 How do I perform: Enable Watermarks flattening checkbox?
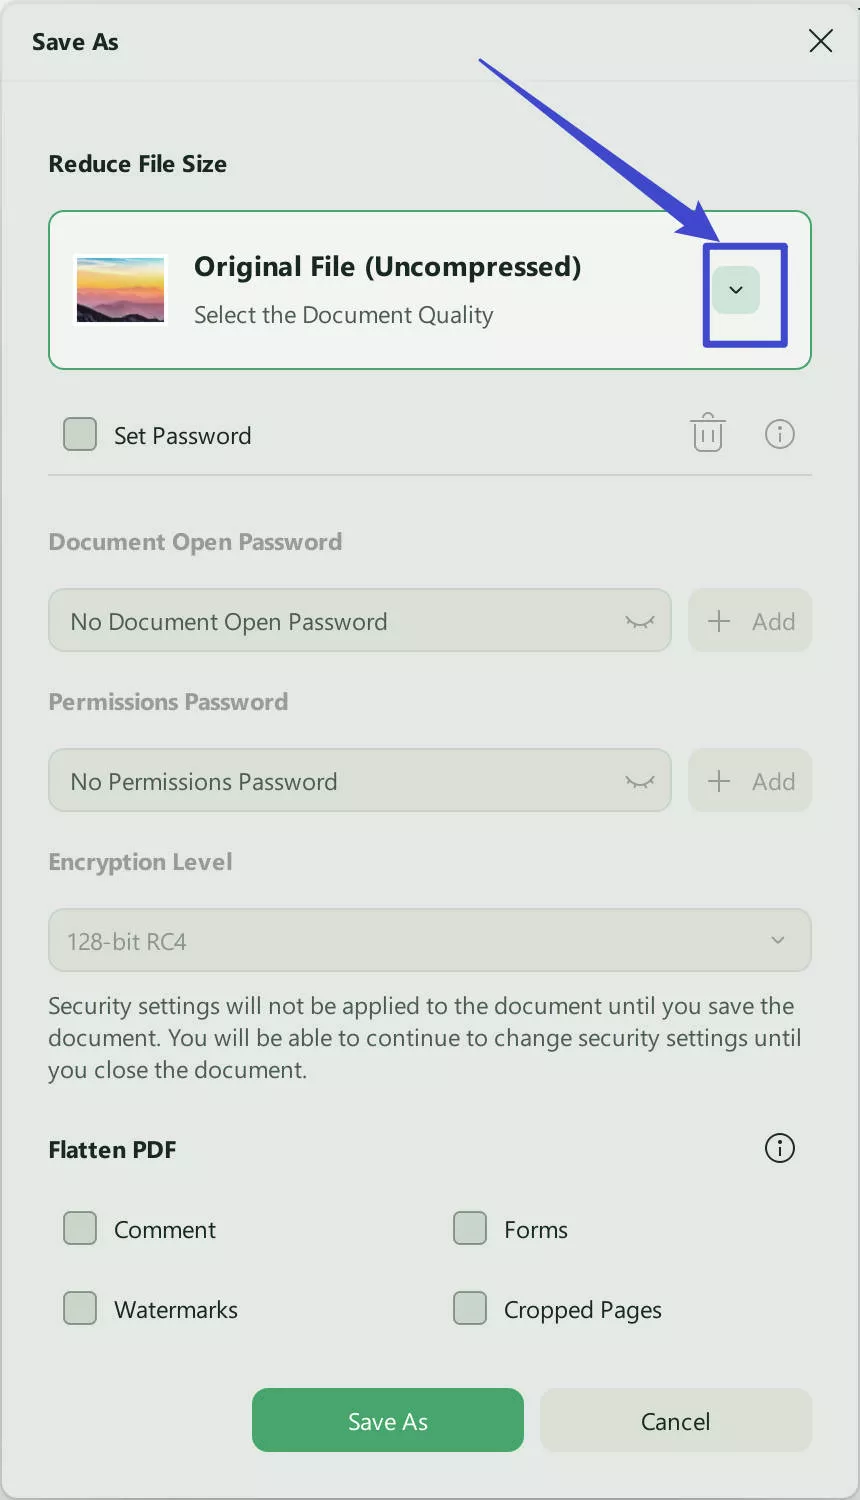(x=80, y=1308)
